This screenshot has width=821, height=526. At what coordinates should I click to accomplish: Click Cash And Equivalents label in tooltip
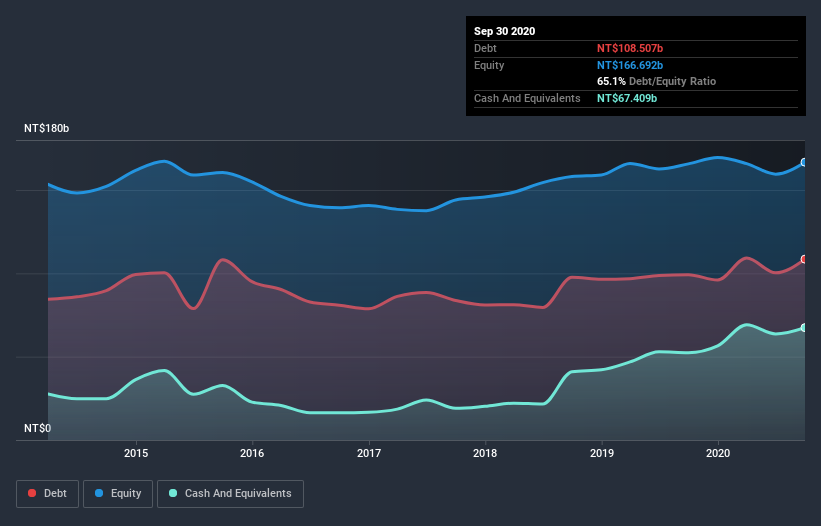point(527,98)
